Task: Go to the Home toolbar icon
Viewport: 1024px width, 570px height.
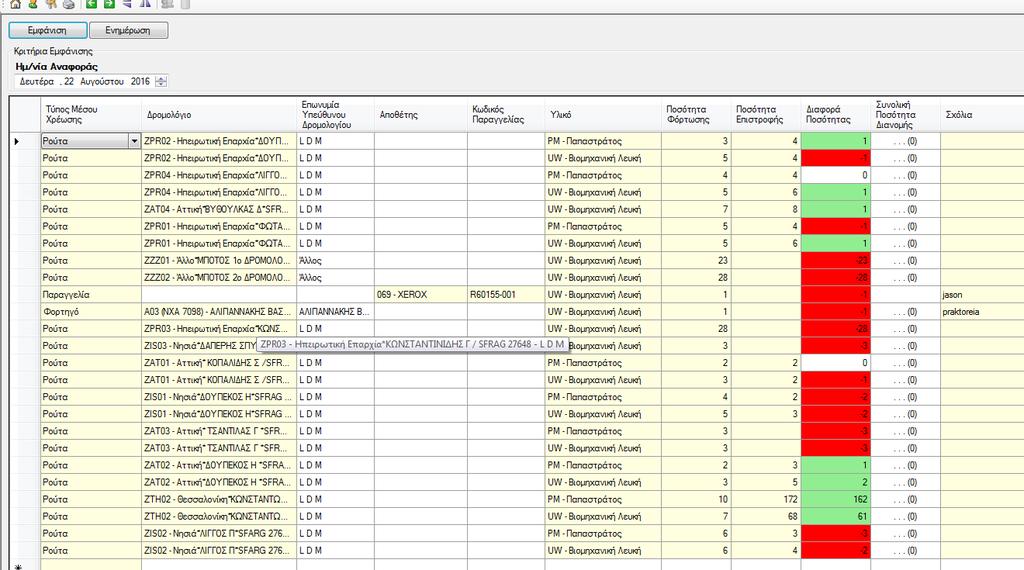Action: [15, 3]
